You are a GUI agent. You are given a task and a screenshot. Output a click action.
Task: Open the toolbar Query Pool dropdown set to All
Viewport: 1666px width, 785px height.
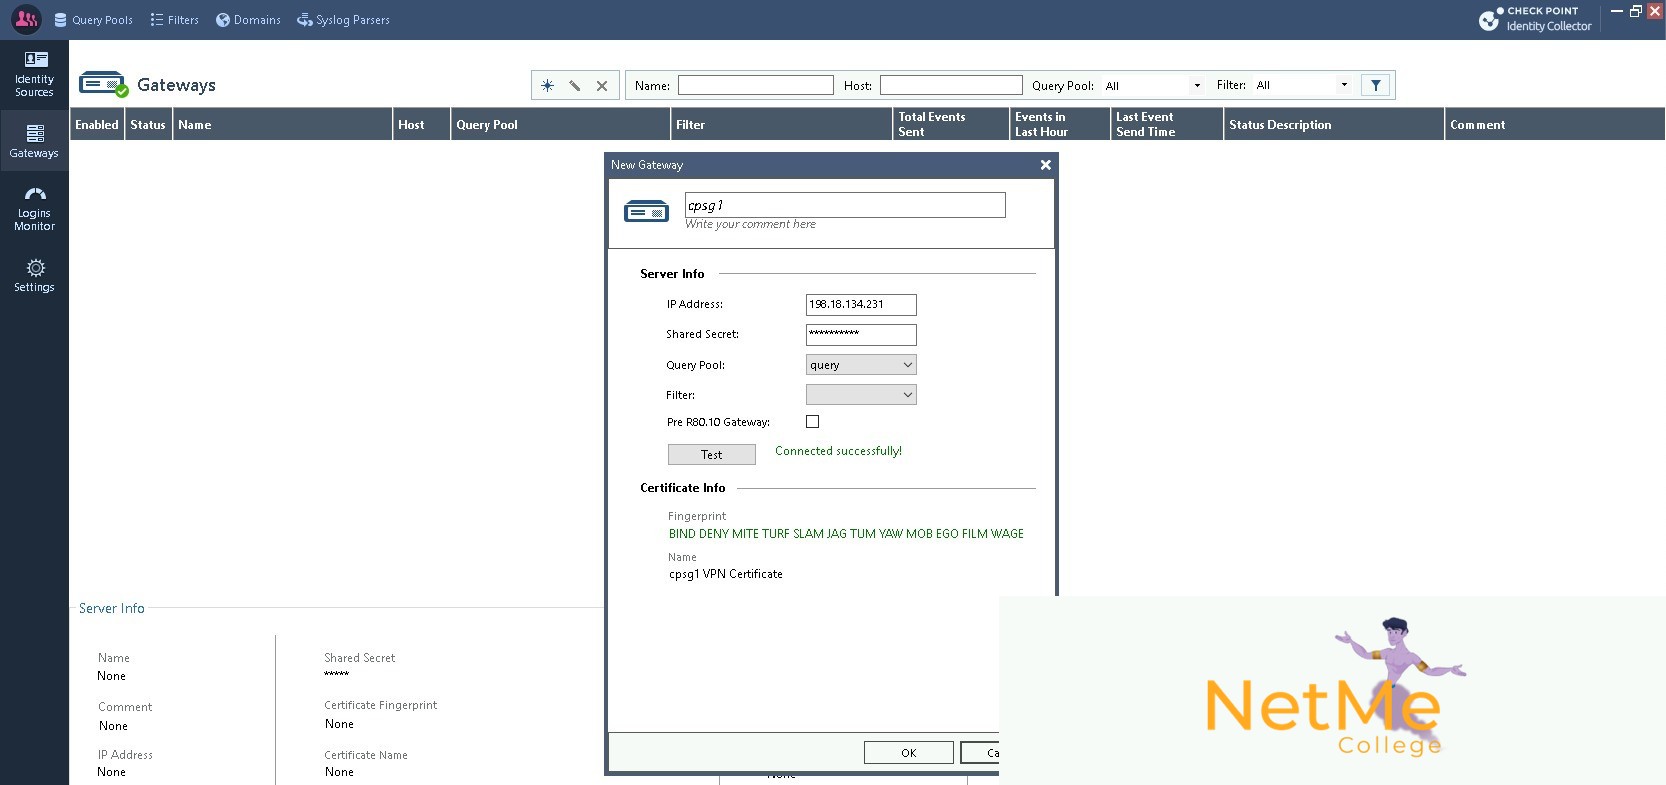[x=1153, y=86]
